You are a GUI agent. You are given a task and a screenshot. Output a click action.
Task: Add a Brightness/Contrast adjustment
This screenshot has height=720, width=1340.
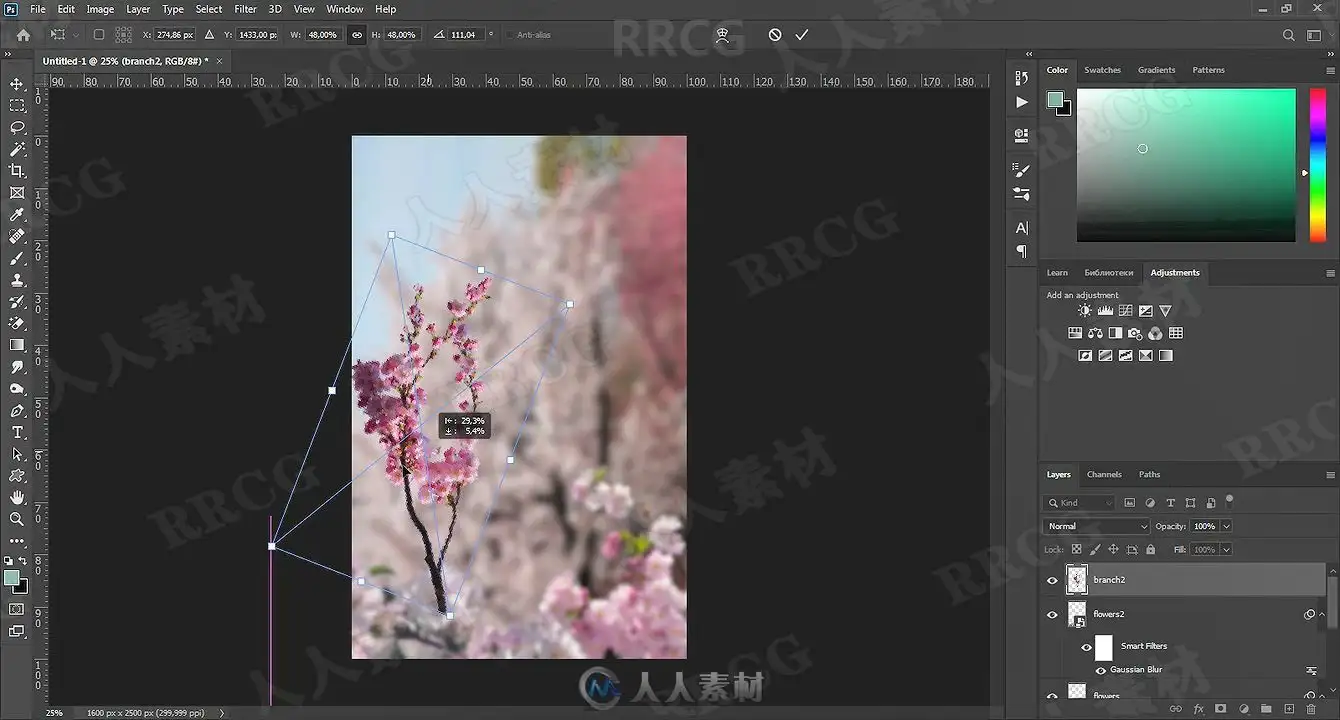tap(1085, 311)
